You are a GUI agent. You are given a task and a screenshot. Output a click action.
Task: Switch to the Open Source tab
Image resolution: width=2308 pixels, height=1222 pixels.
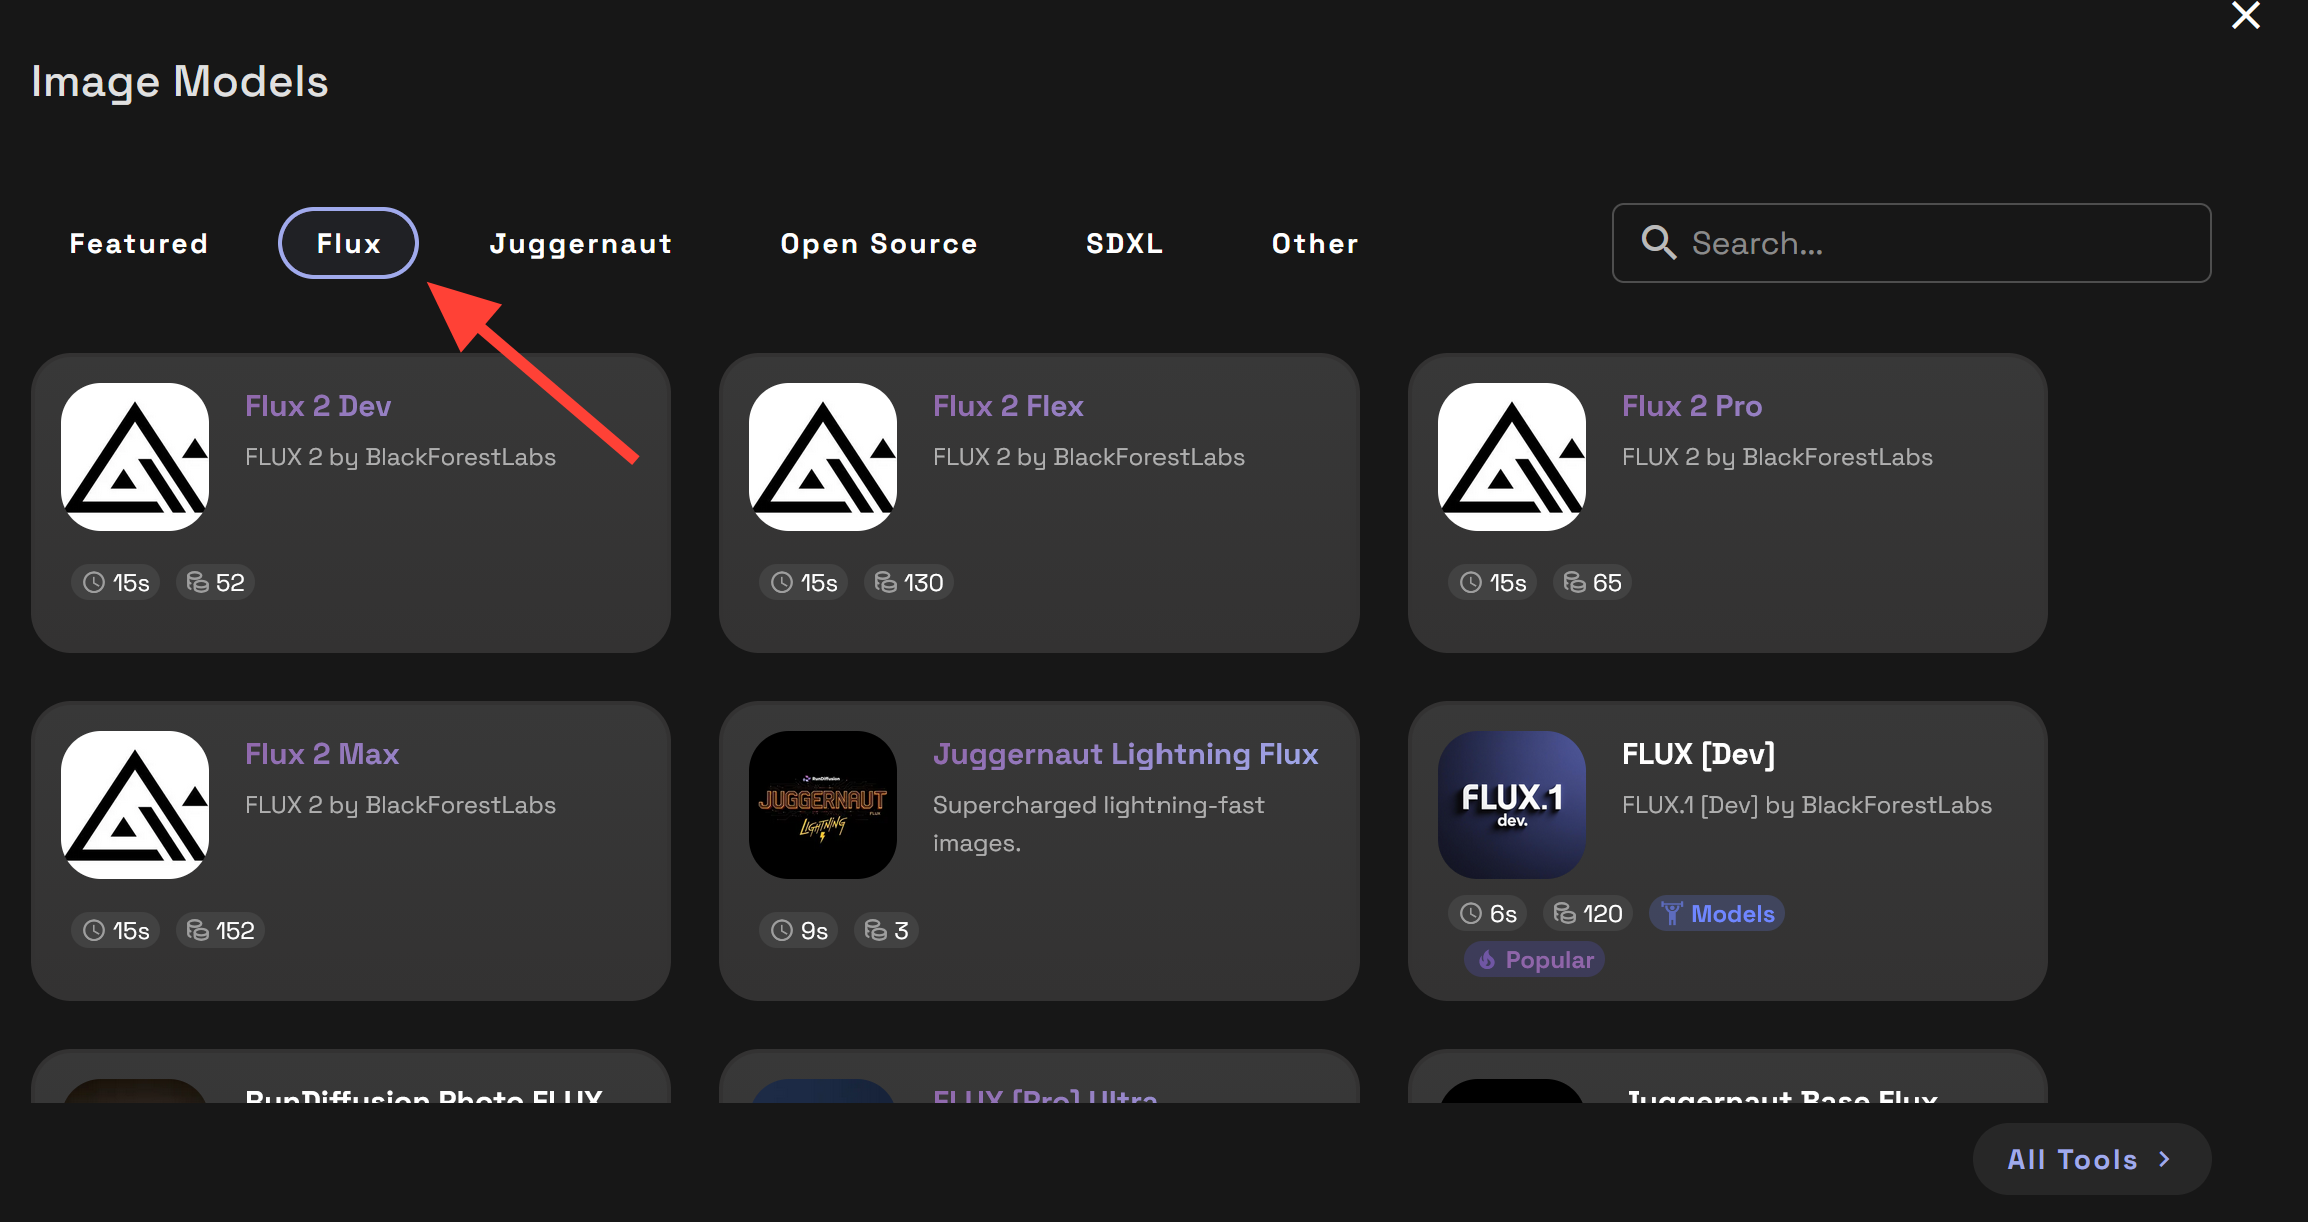point(879,243)
